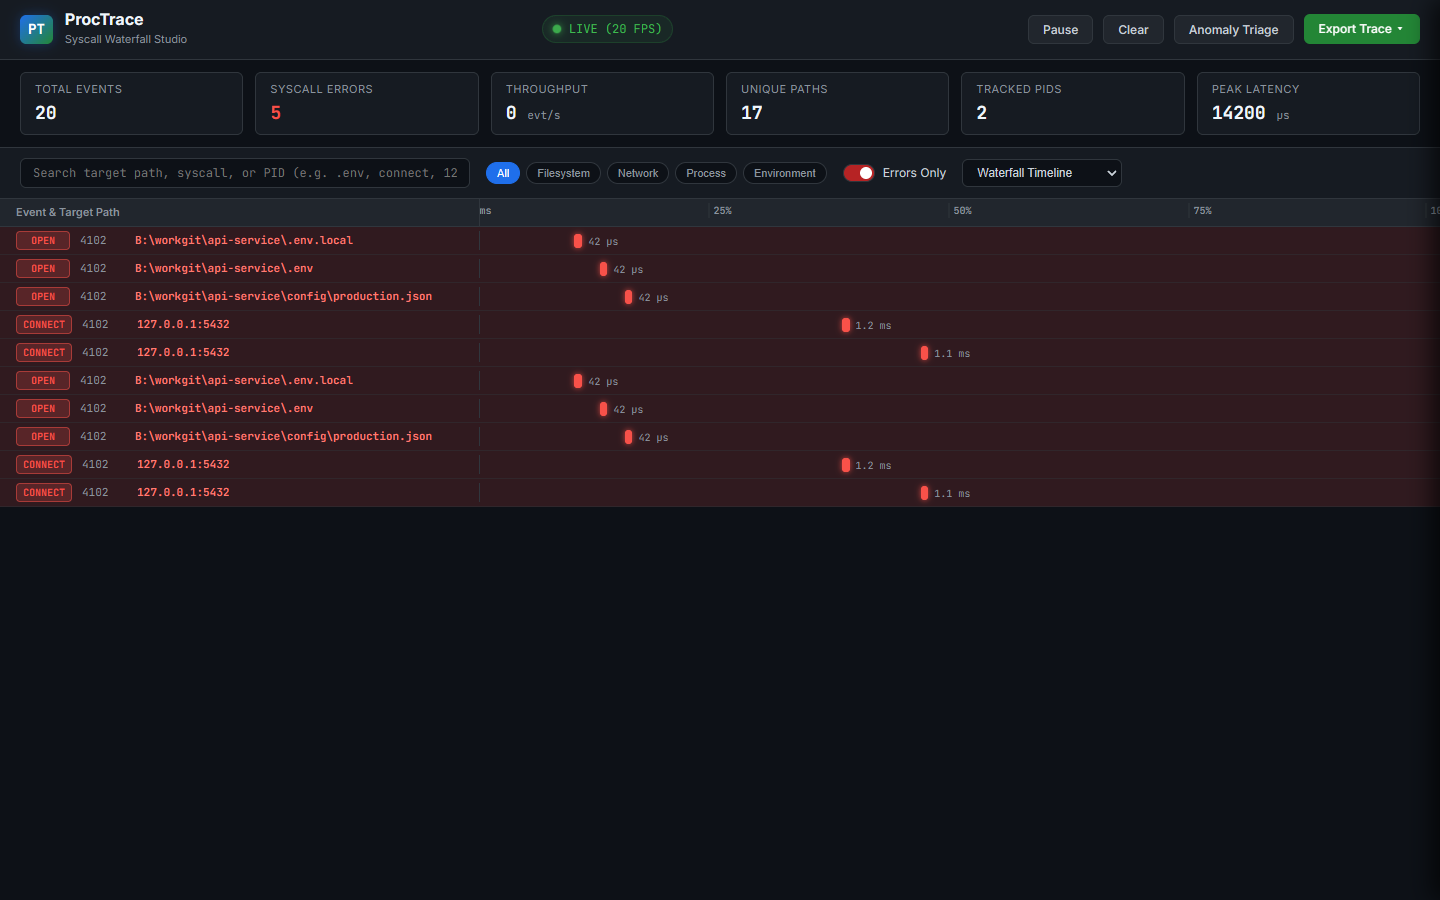
Task: Open the Export Trace dropdown menu
Action: tap(1361, 29)
